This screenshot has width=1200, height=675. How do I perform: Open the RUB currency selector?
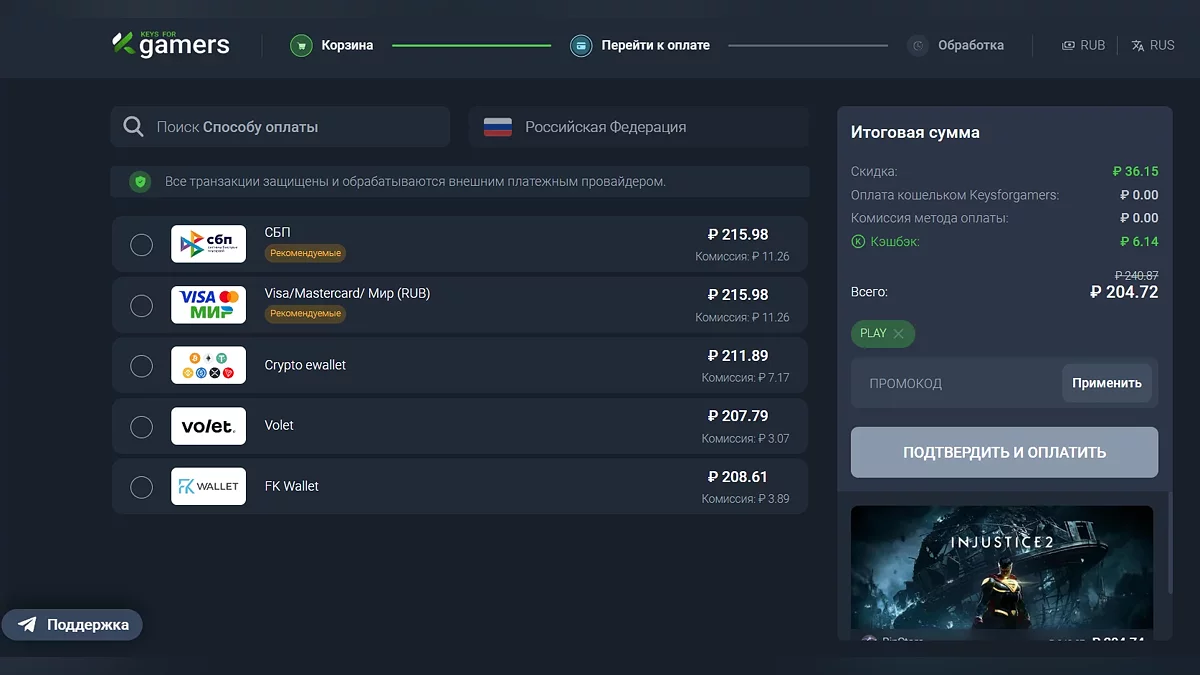tap(1083, 45)
